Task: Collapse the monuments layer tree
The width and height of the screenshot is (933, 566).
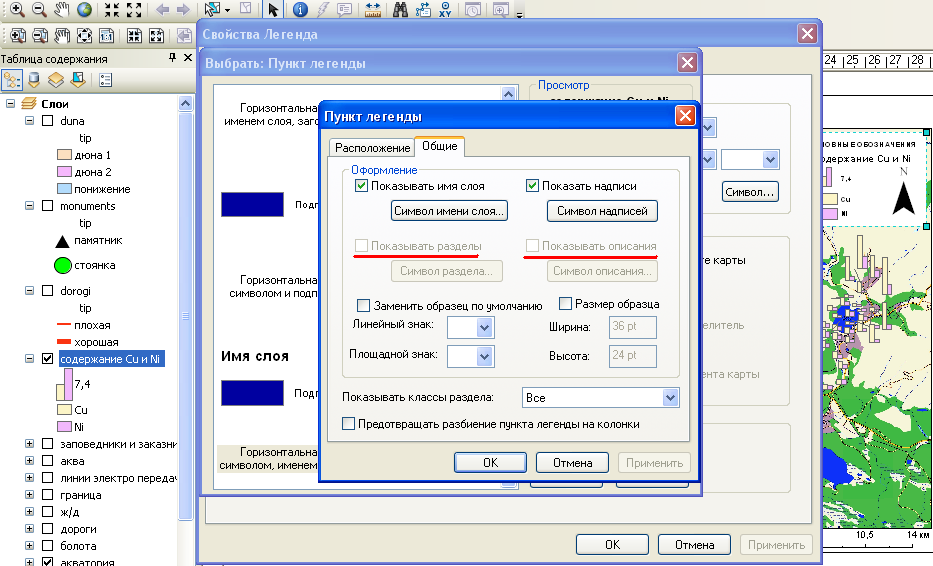Action: tap(29, 206)
